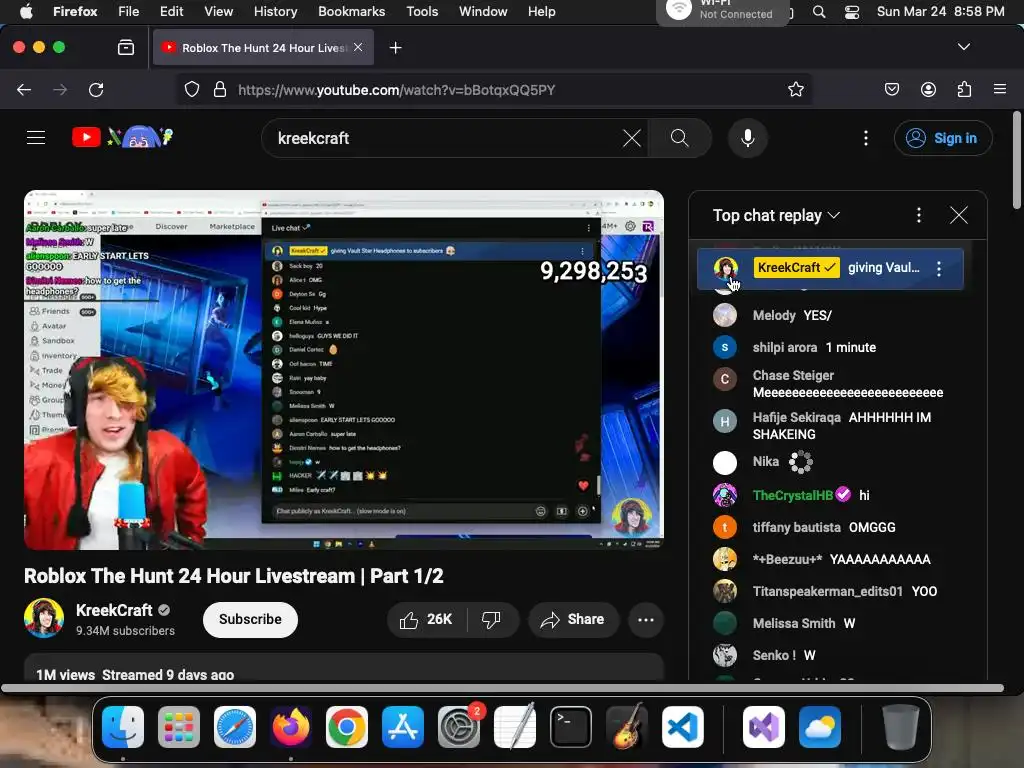Open the Apple menu
The height and width of the screenshot is (768, 1024).
(x=26, y=11)
